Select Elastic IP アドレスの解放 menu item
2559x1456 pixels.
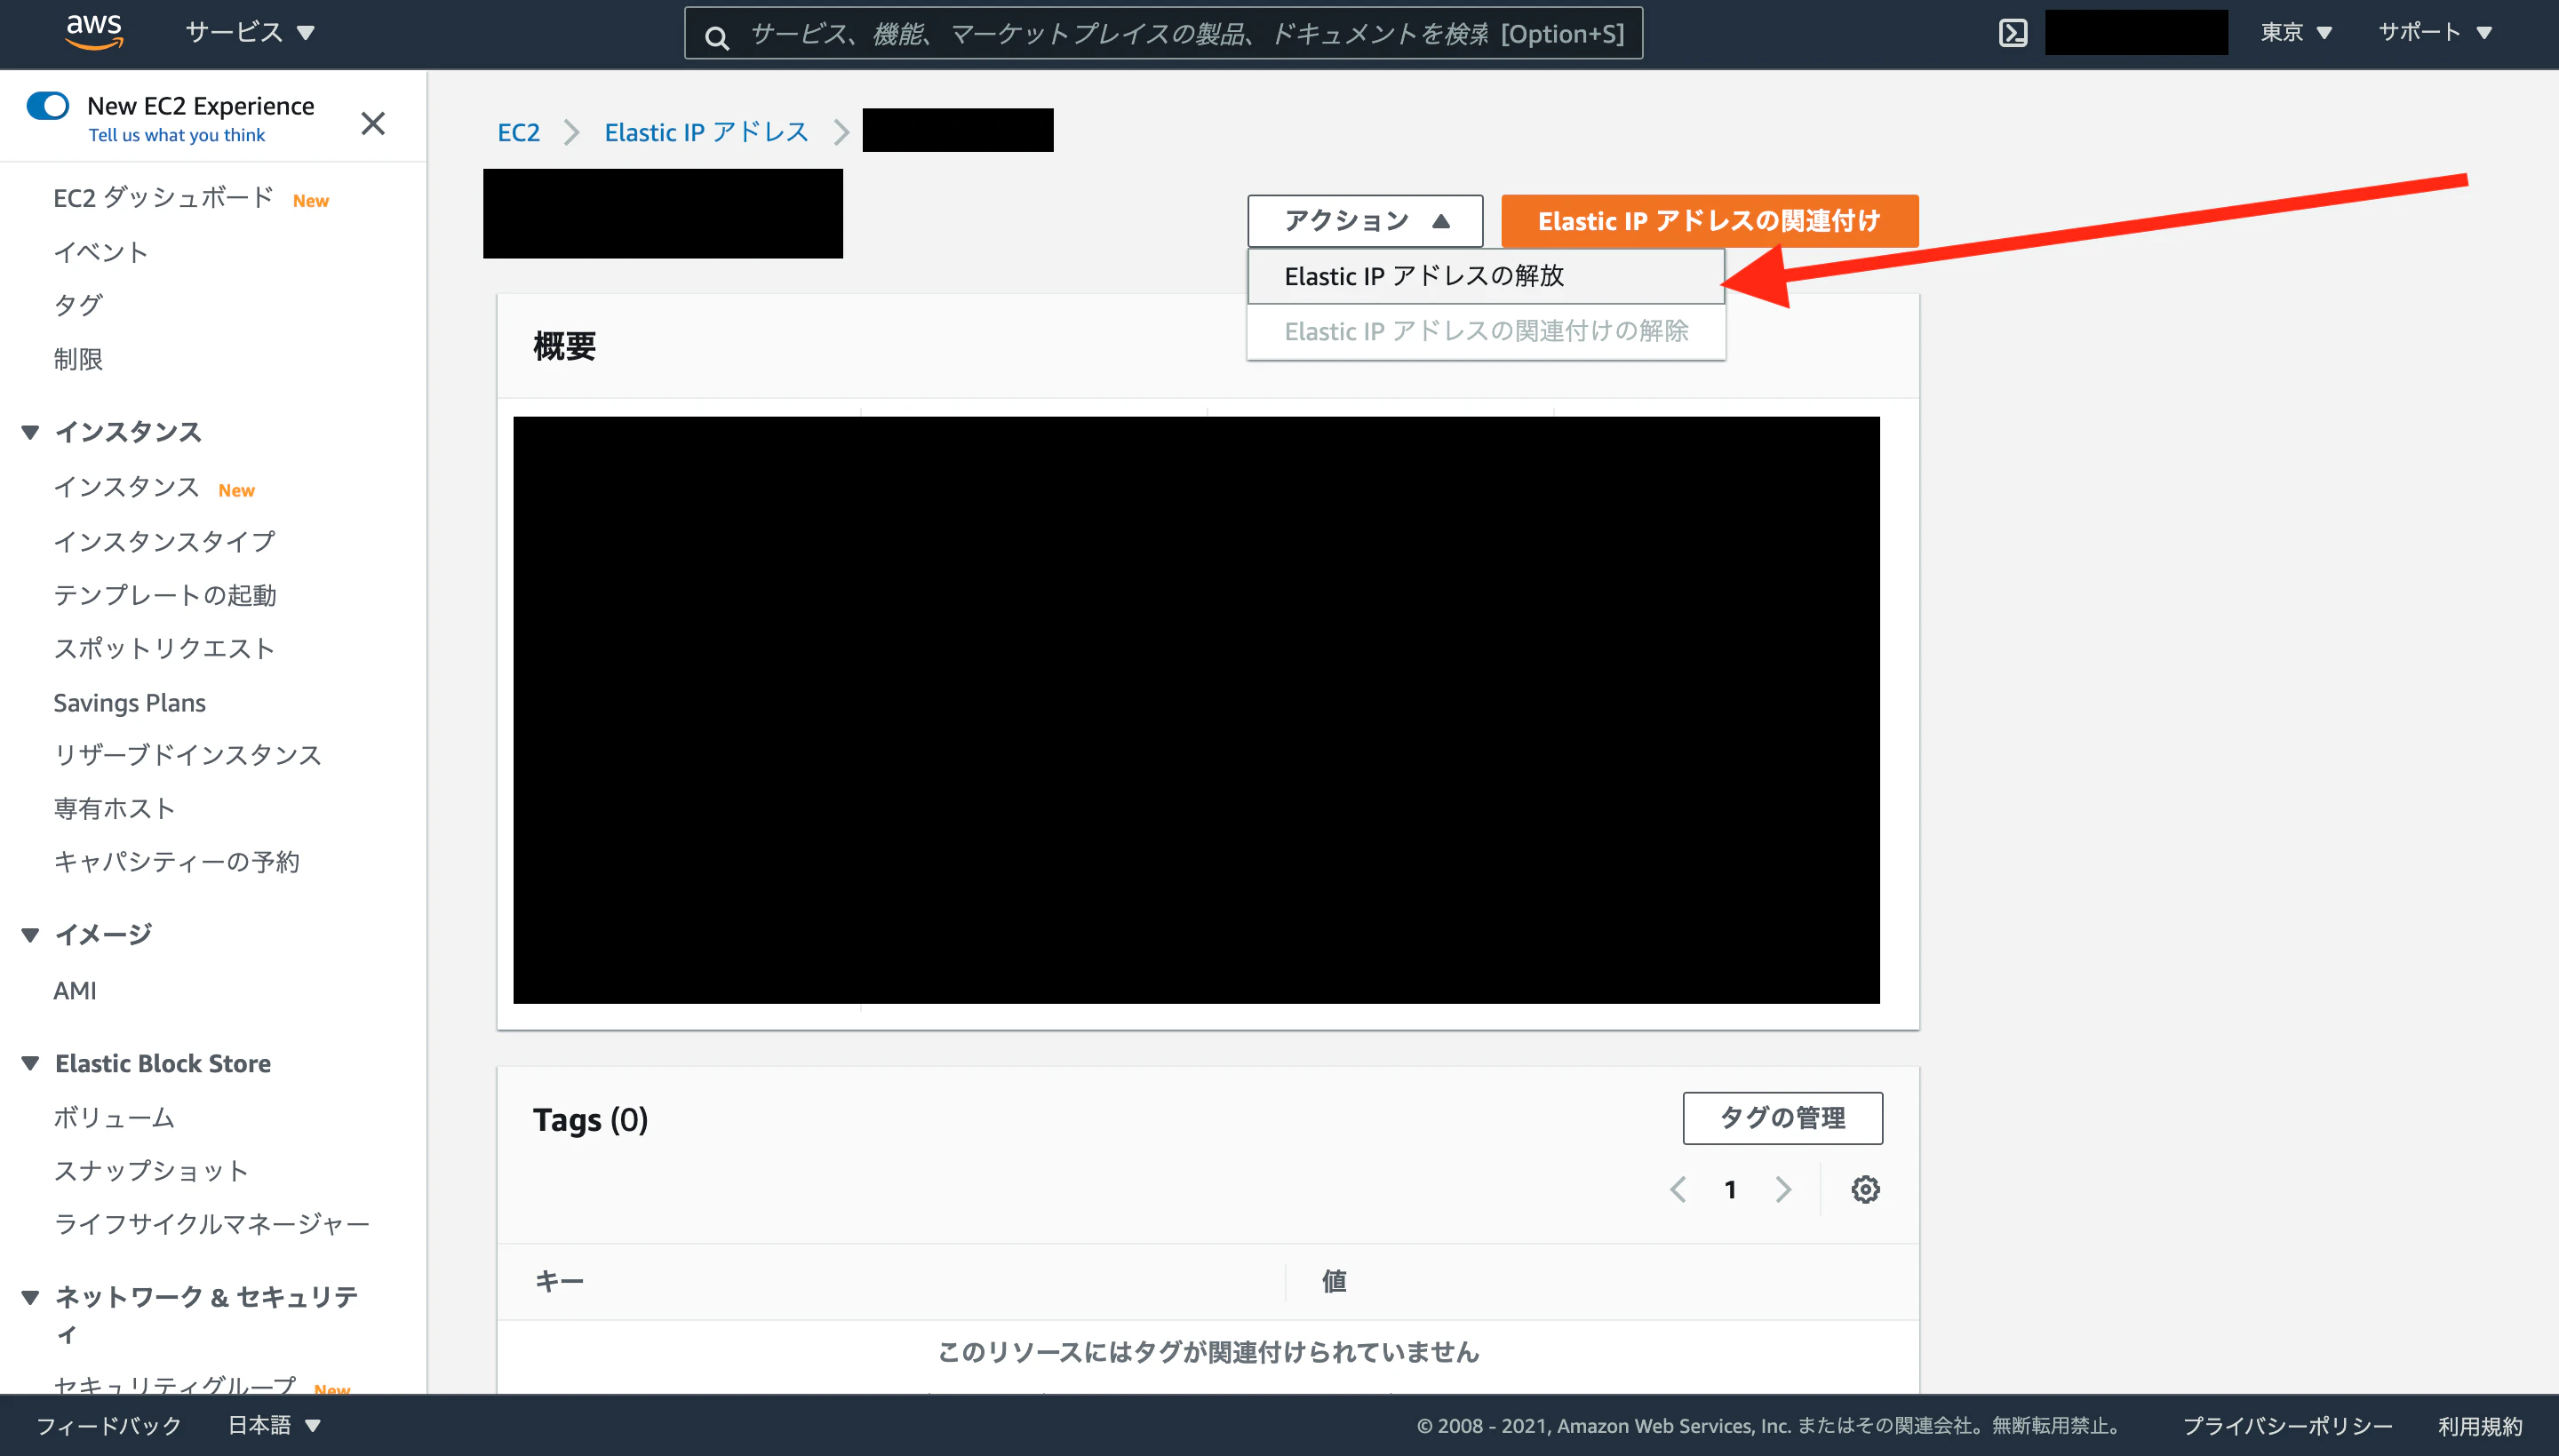[1486, 276]
